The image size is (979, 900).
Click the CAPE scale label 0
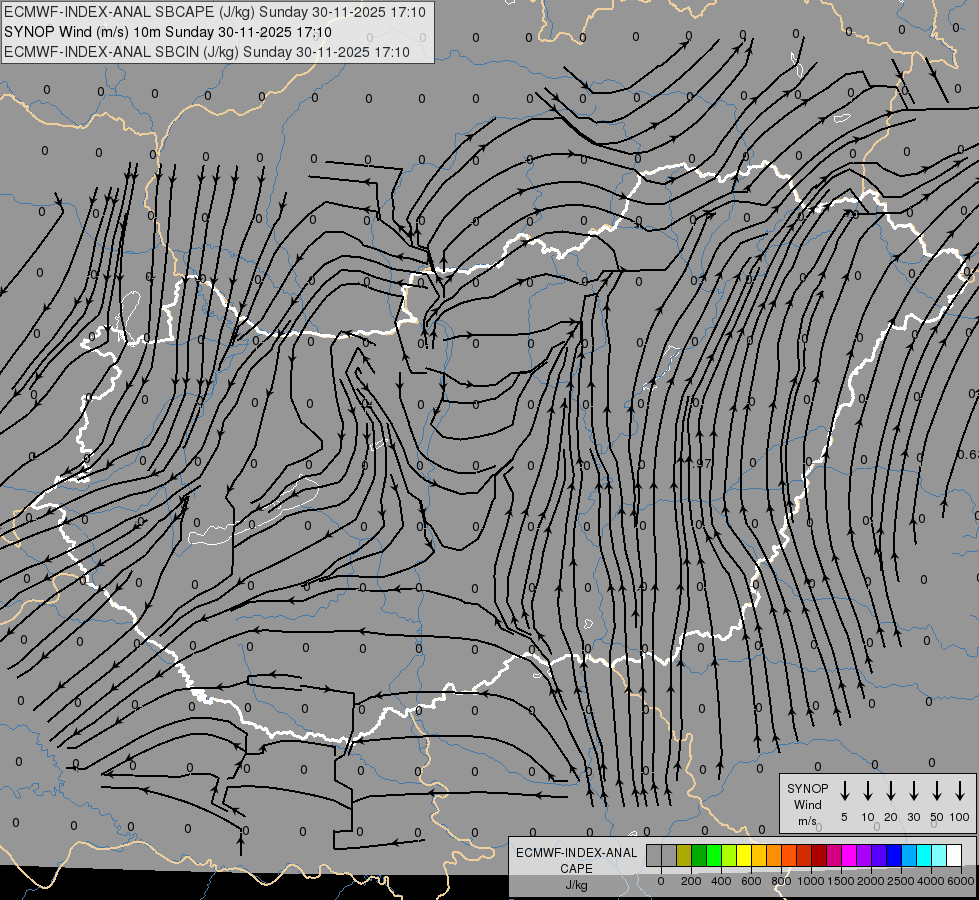coord(661,881)
